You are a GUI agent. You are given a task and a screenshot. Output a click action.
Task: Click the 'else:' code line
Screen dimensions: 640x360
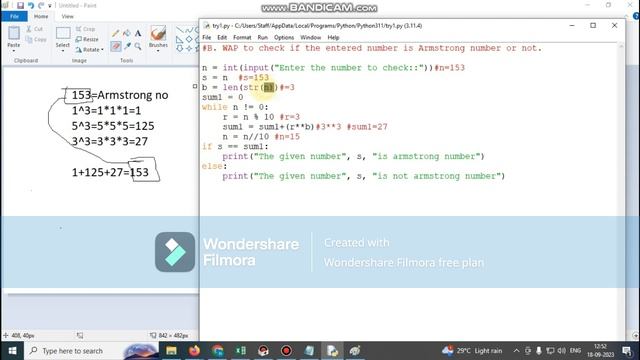coord(214,166)
